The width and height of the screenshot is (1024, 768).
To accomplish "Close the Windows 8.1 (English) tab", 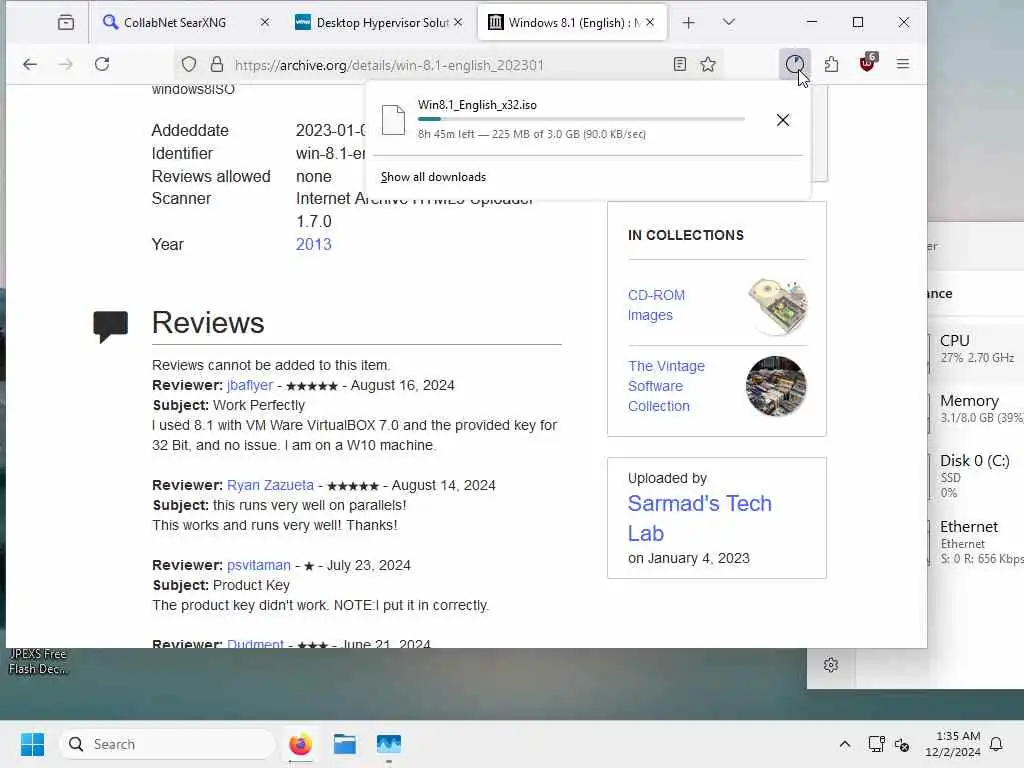I will click(650, 22).
